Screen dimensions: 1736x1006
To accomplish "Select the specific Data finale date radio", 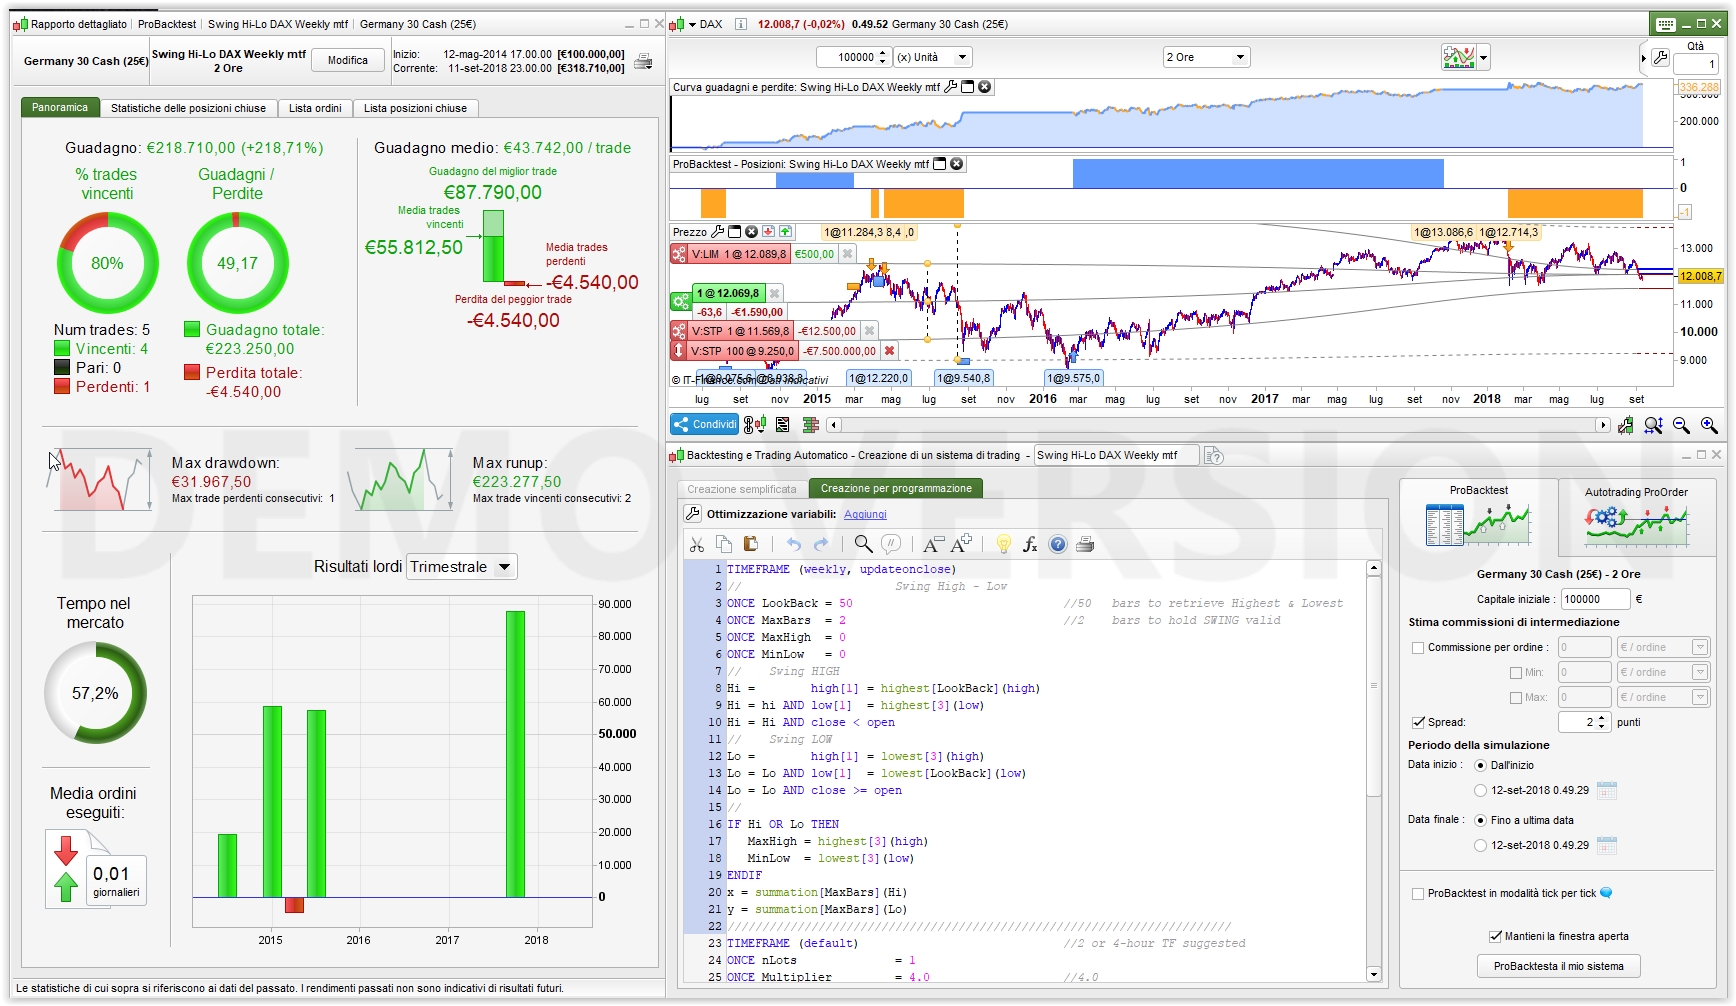I will click(1481, 846).
